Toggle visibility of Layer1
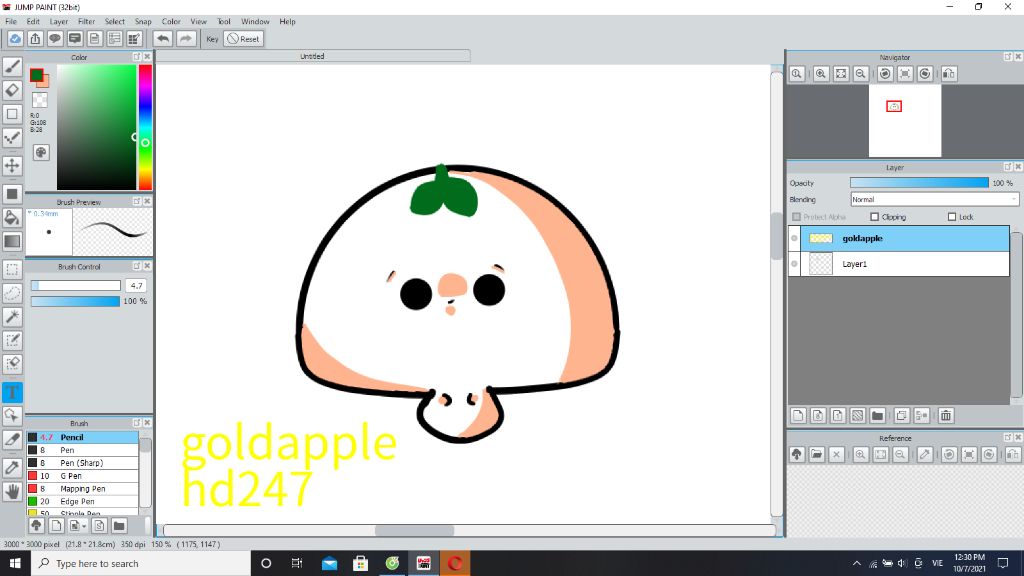The image size is (1024, 576). [x=795, y=264]
